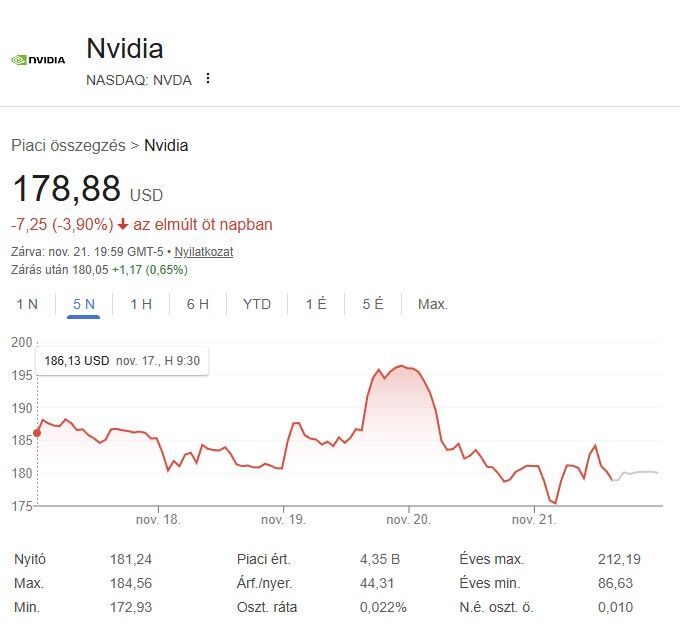
Task: Click the 178,88 USD price value
Action: click(x=66, y=189)
